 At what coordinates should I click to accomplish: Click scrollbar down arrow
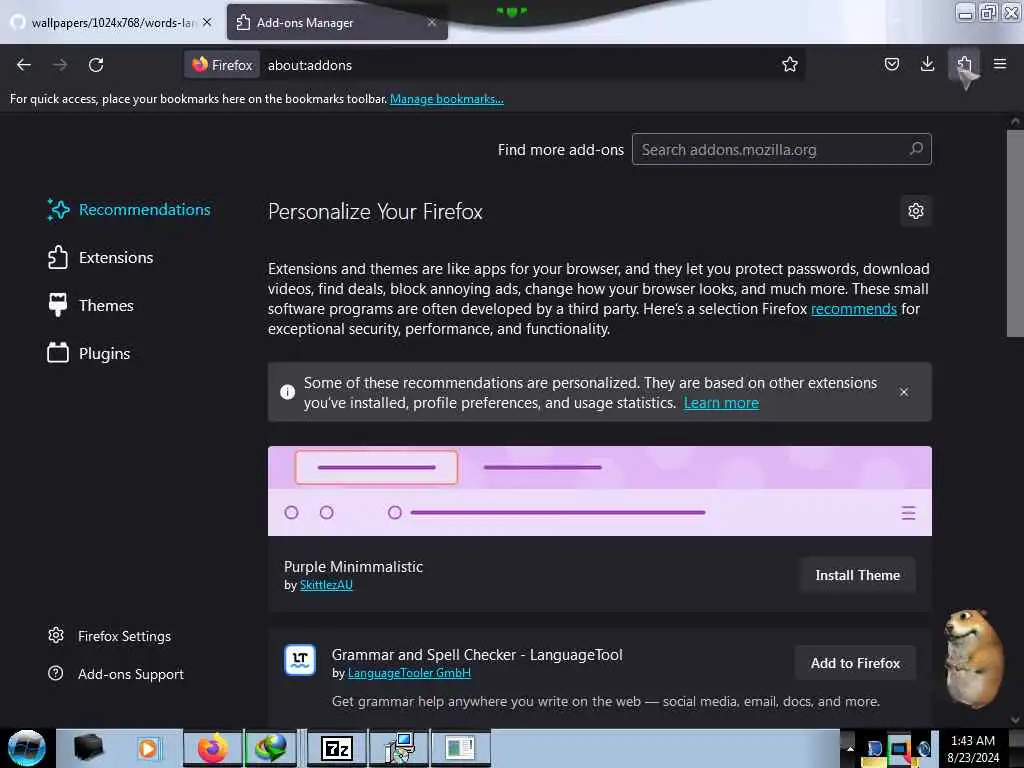coord(1015,720)
